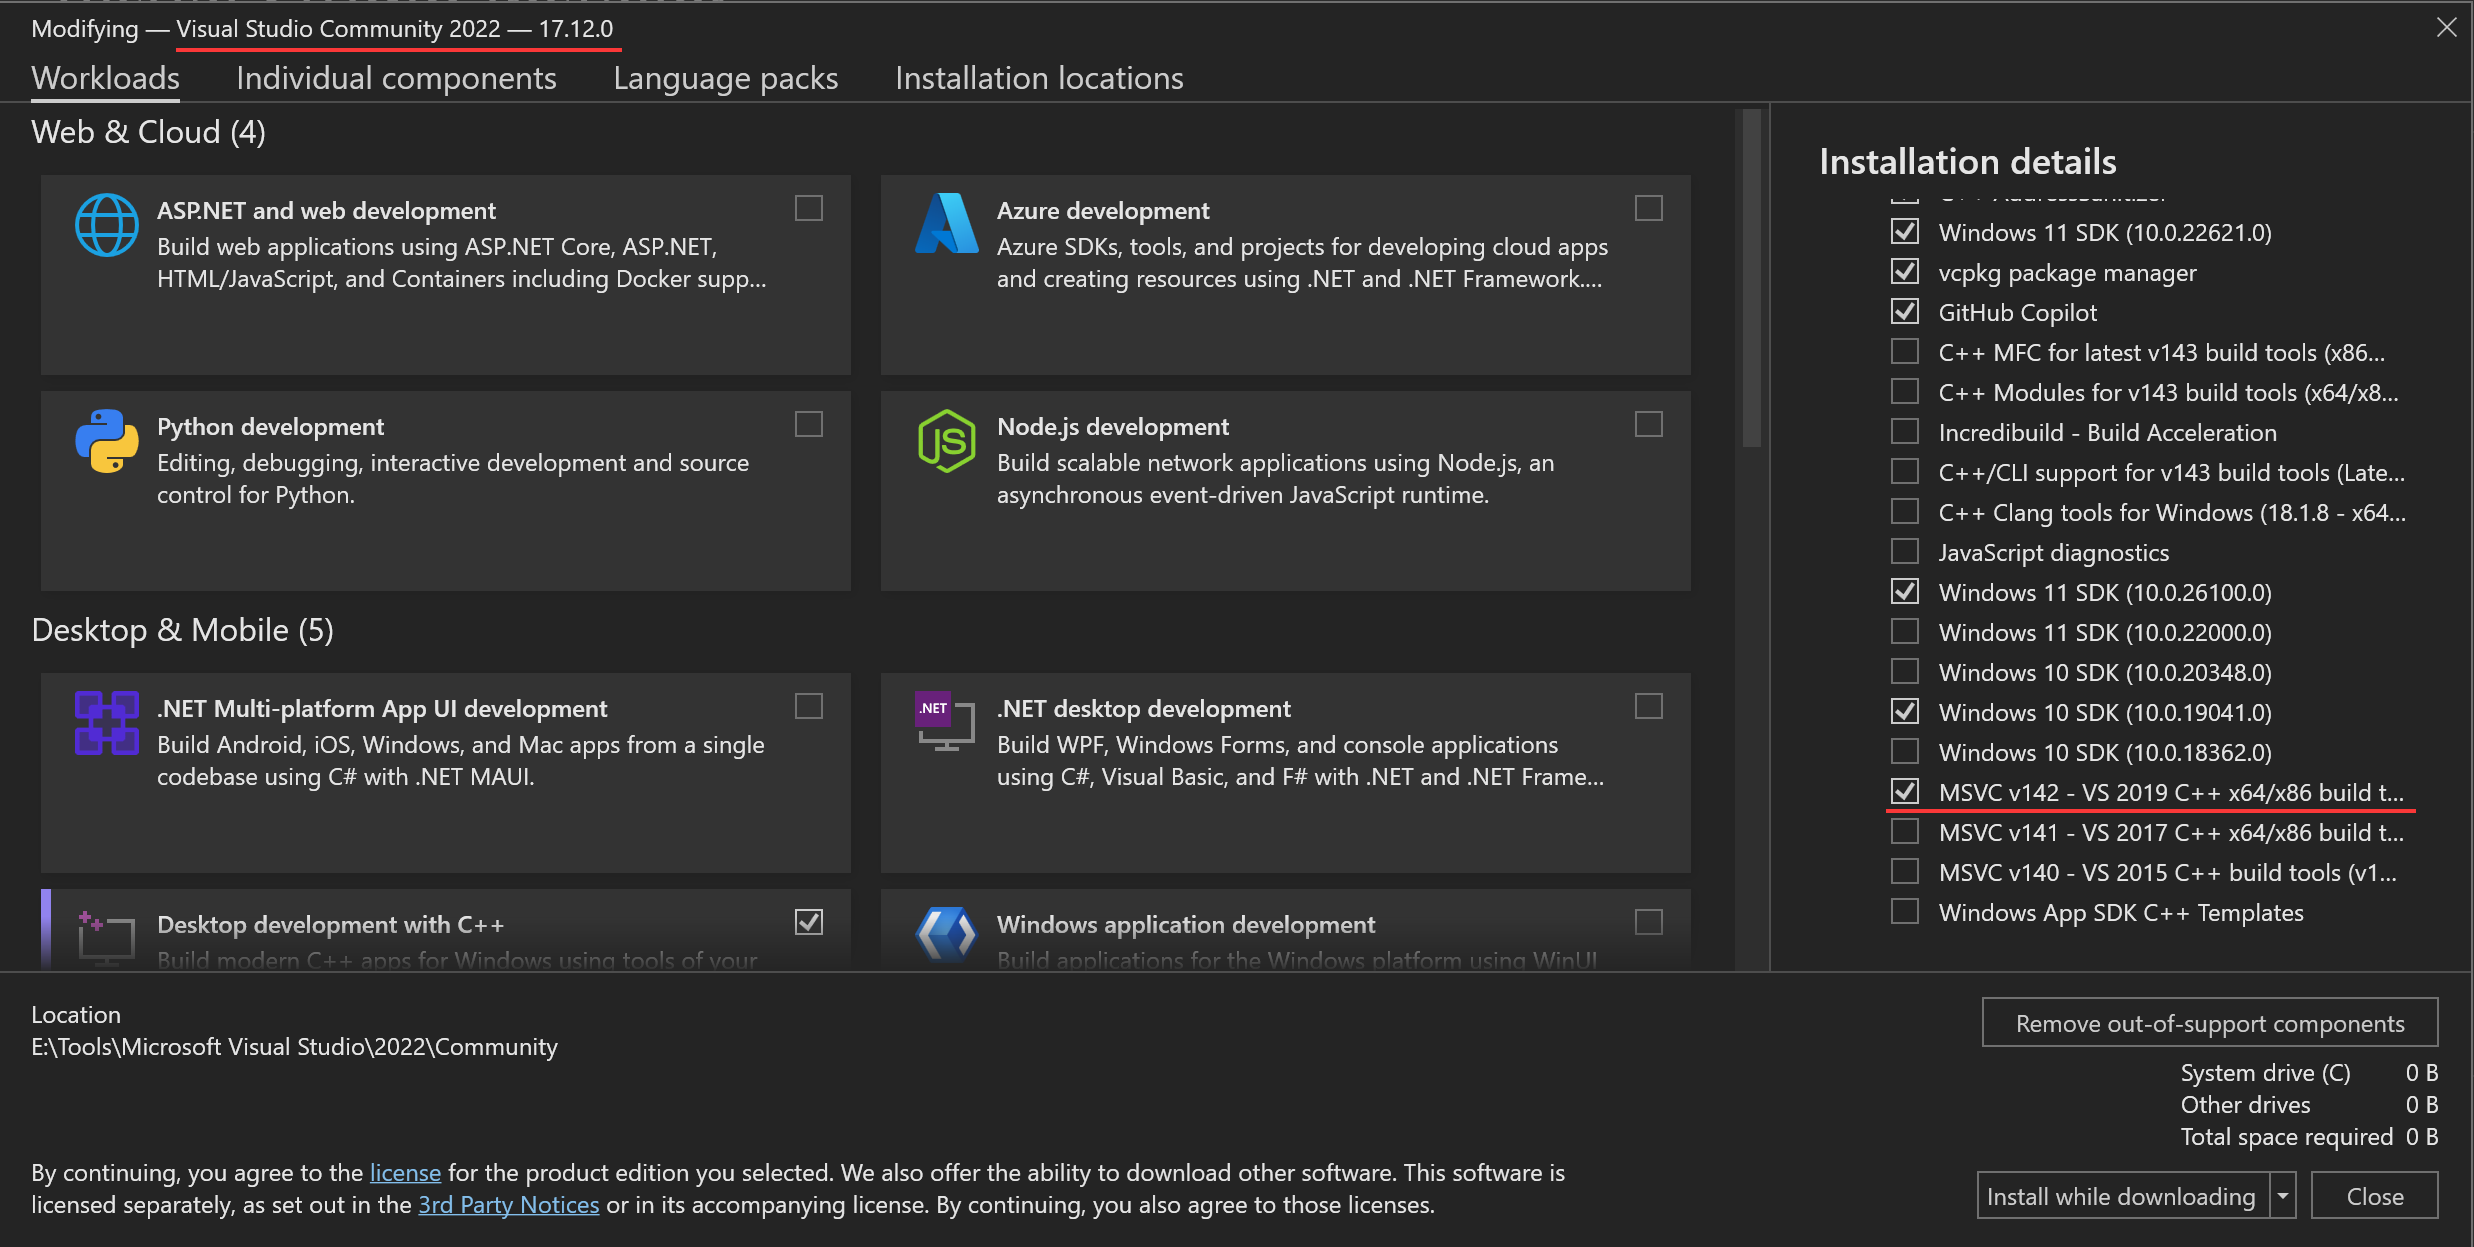Open the Install while downloading dropdown arrow

[2283, 1196]
